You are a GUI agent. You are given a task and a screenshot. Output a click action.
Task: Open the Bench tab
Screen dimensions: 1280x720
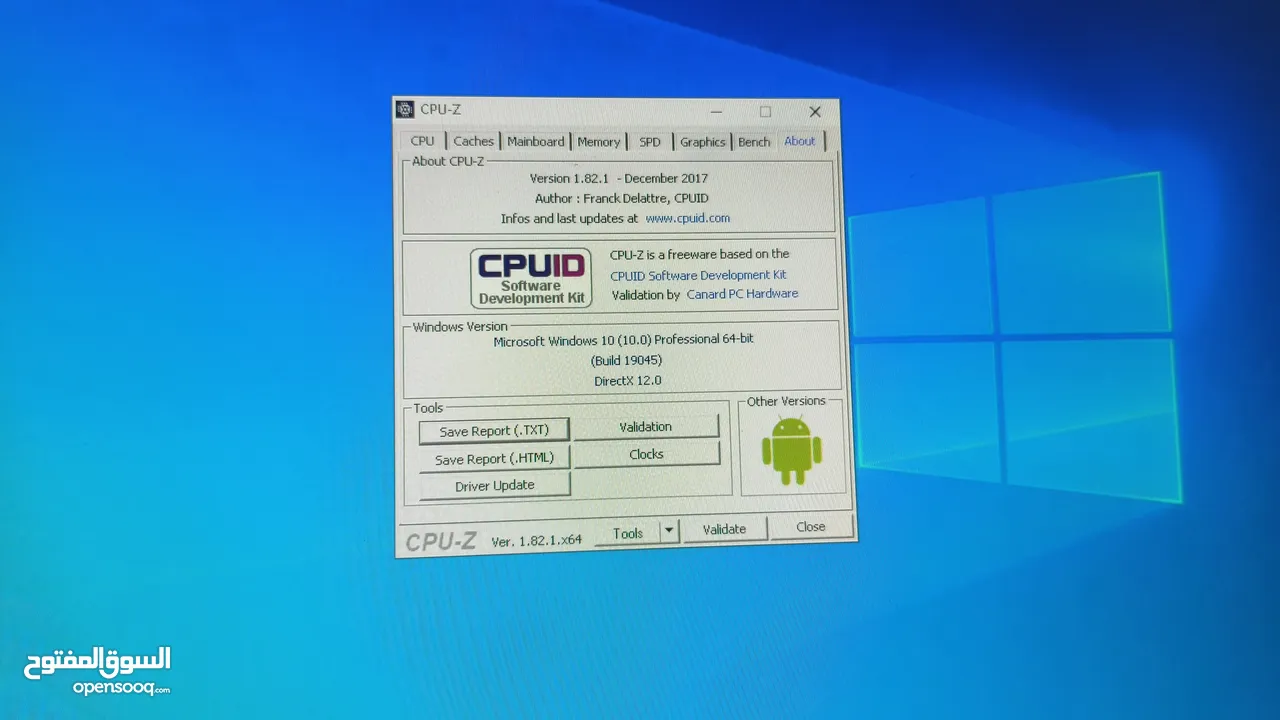point(754,142)
